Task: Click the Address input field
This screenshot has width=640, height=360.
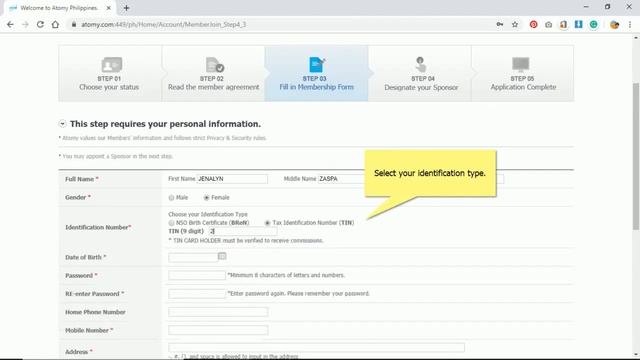Action: click(x=316, y=347)
